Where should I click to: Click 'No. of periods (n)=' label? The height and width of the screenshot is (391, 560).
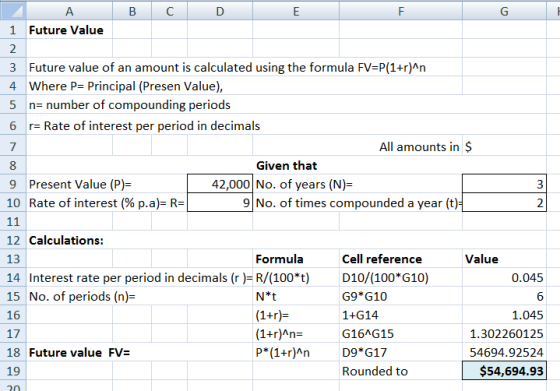tap(82, 296)
